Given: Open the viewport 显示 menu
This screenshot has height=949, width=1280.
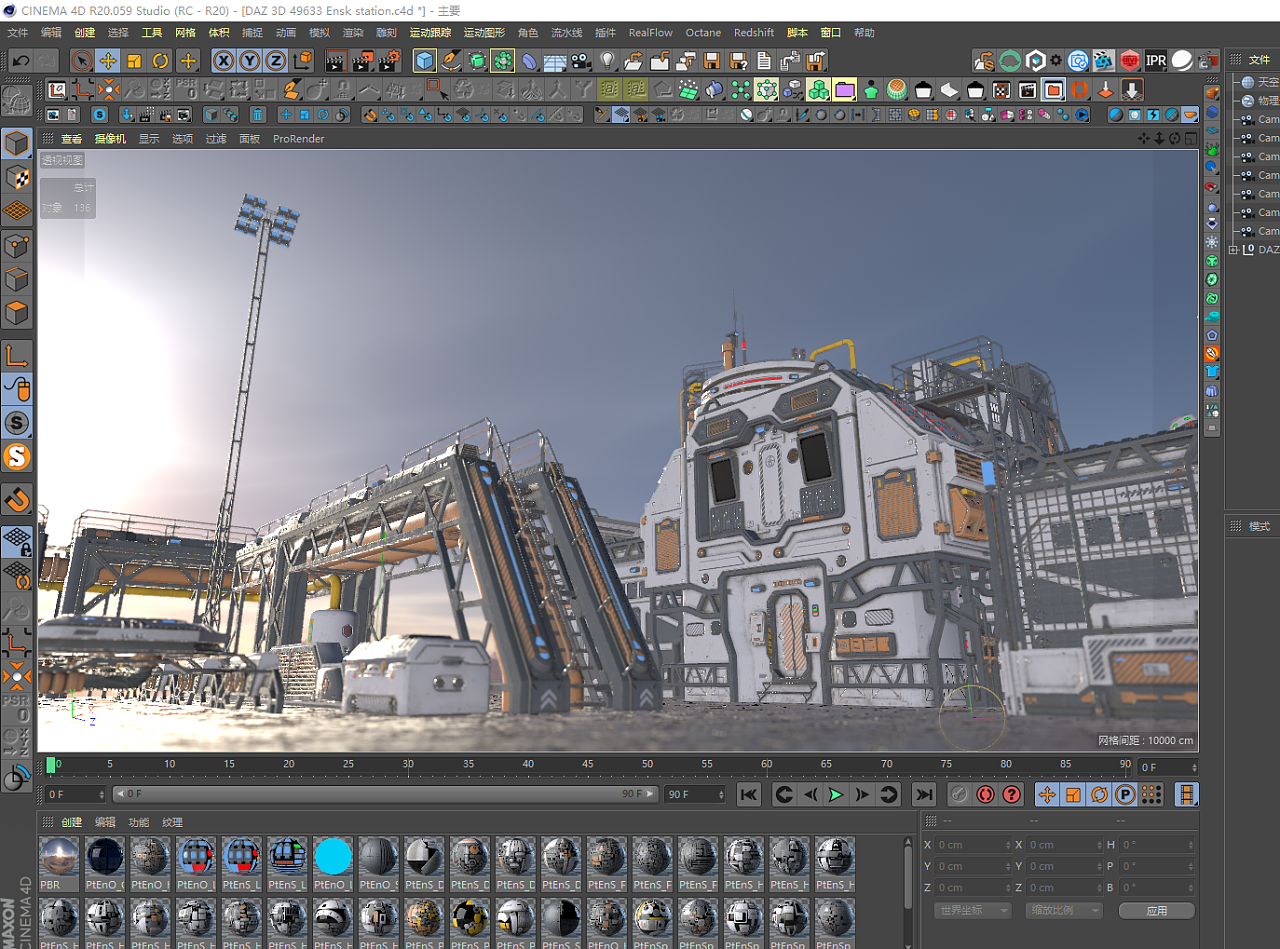Looking at the screenshot, I should point(149,139).
